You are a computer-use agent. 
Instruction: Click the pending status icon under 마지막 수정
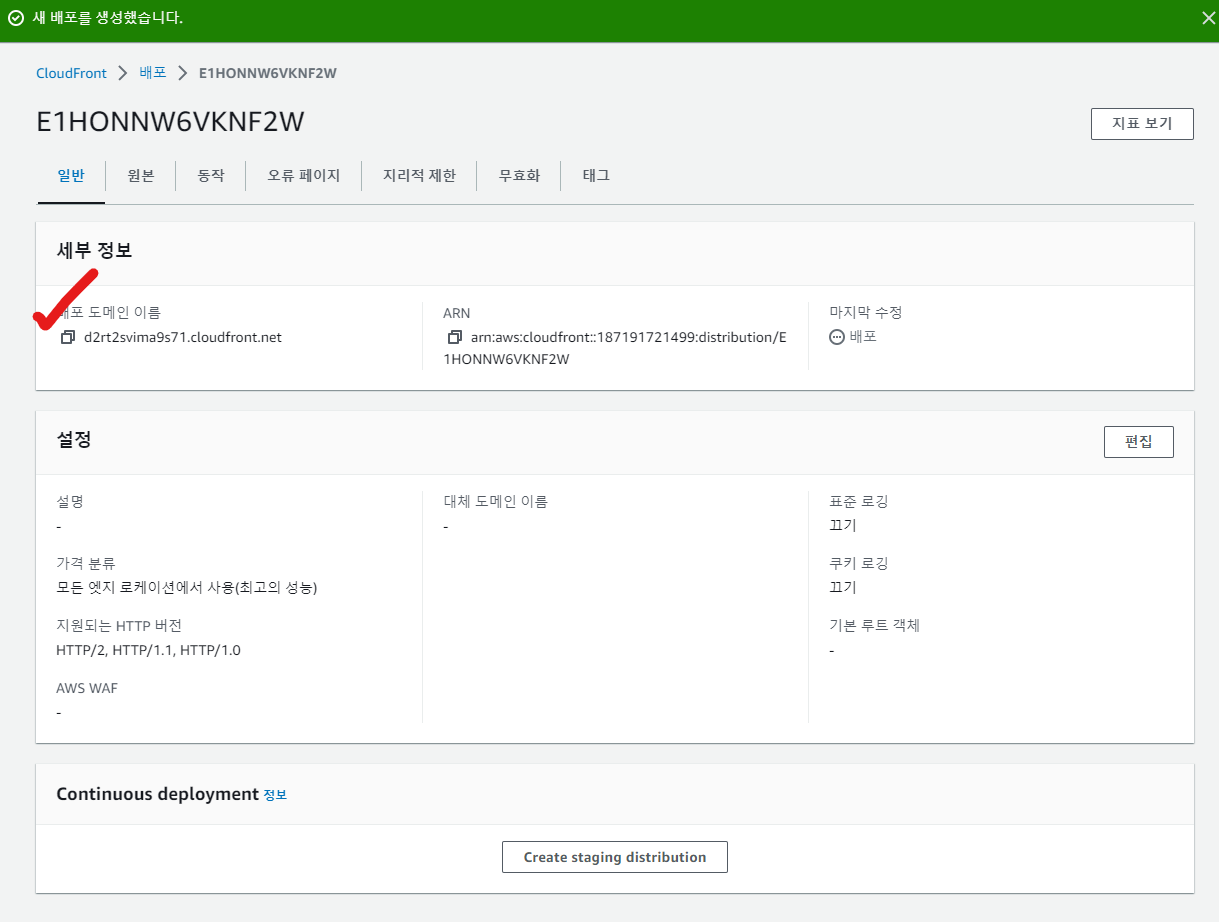coord(837,338)
